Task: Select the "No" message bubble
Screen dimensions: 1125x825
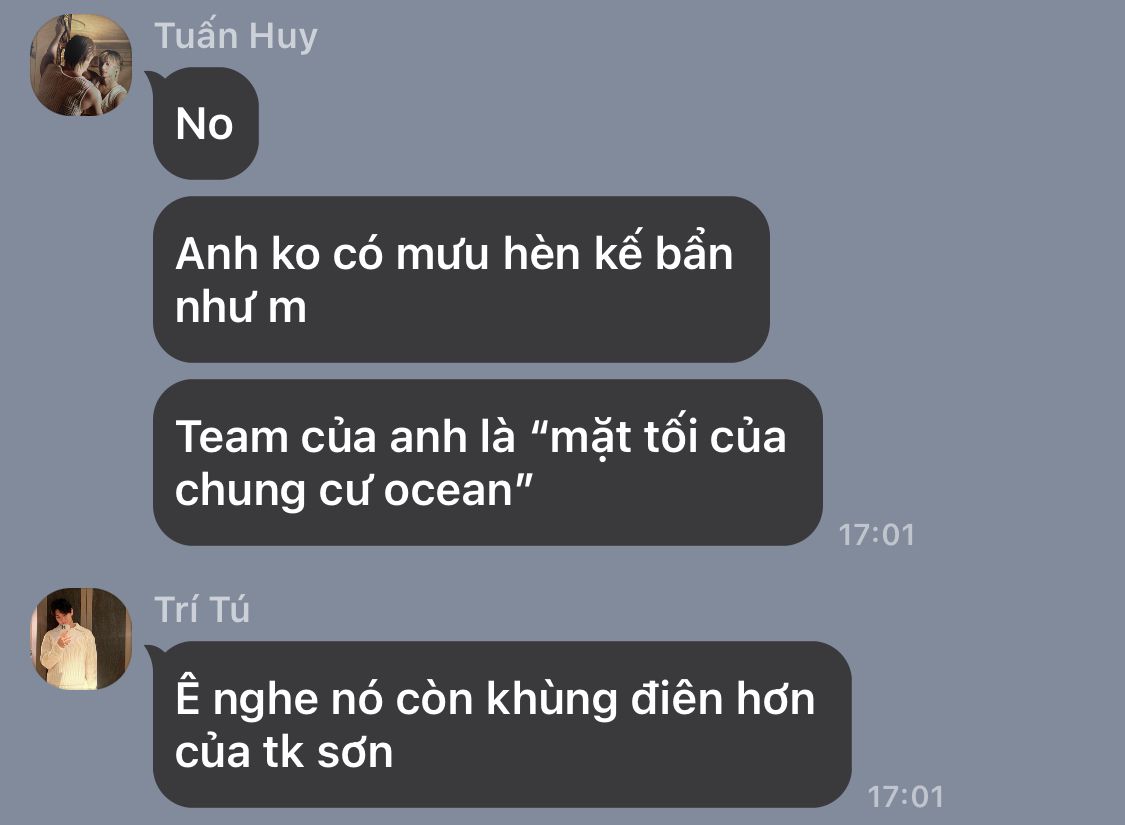Action: pyautogui.click(x=205, y=123)
